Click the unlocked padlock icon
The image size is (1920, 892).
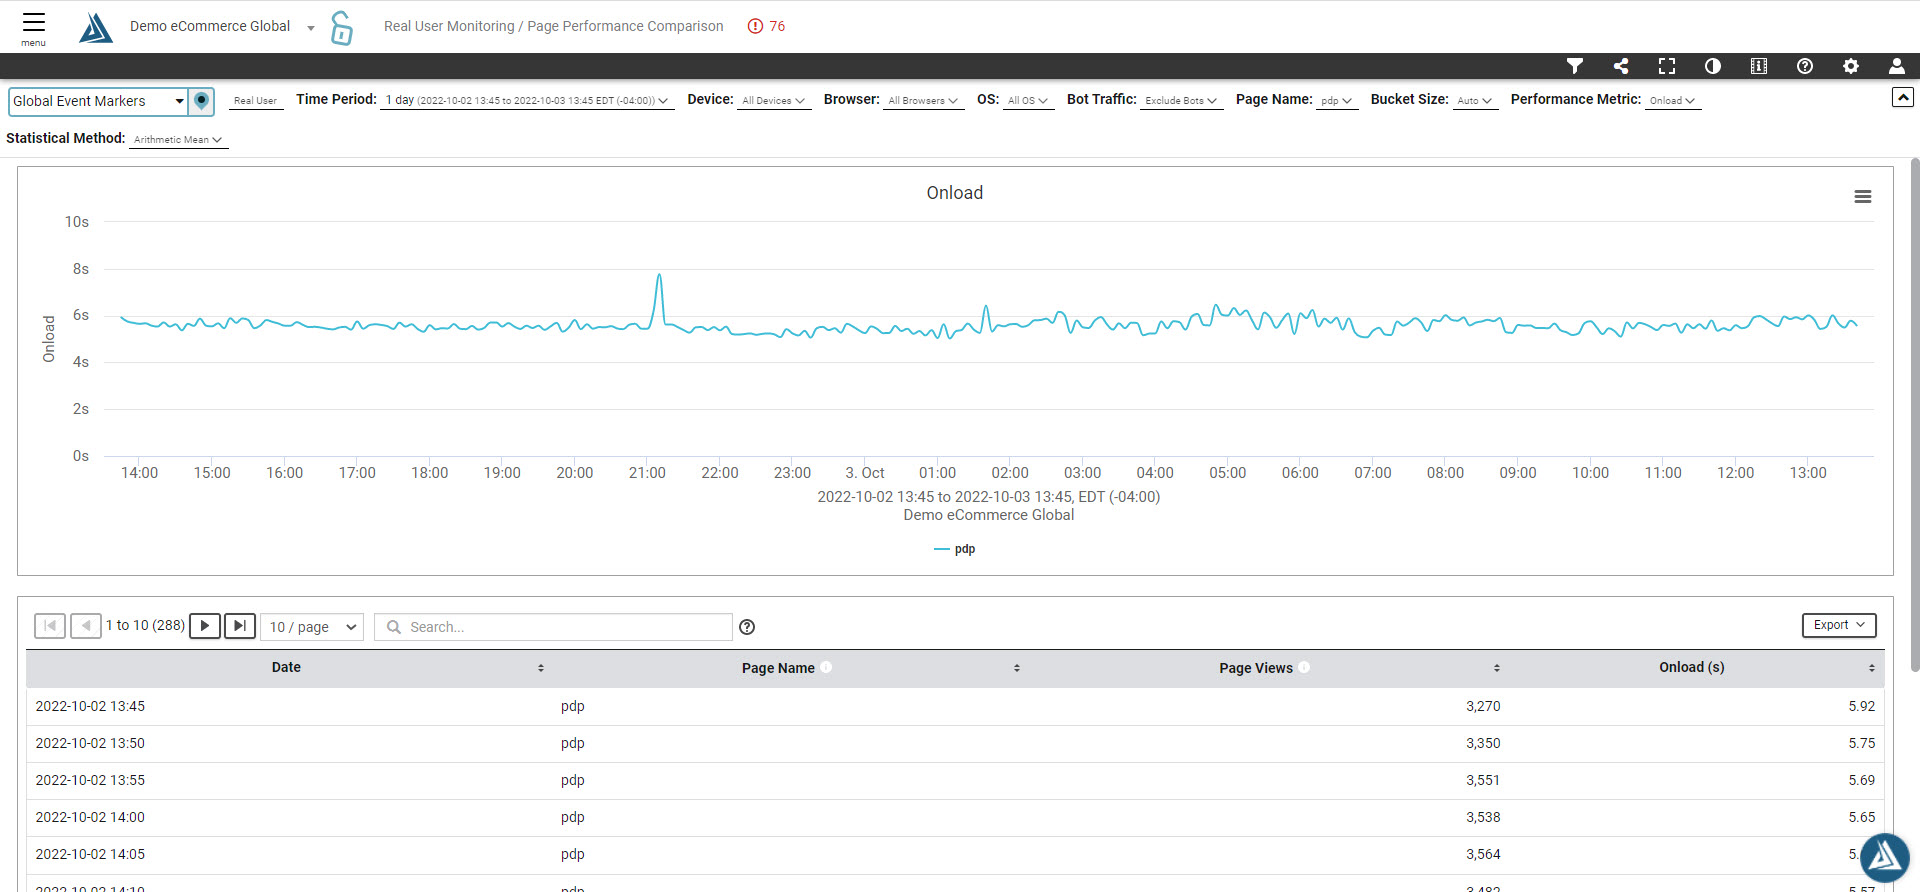pos(341,28)
